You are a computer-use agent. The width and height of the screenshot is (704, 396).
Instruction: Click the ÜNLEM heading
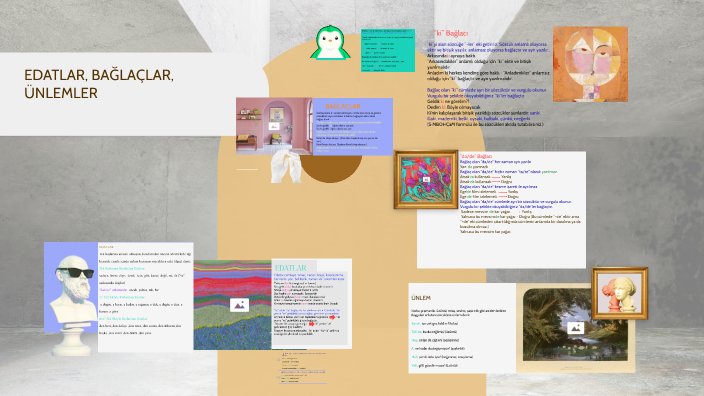(421, 298)
